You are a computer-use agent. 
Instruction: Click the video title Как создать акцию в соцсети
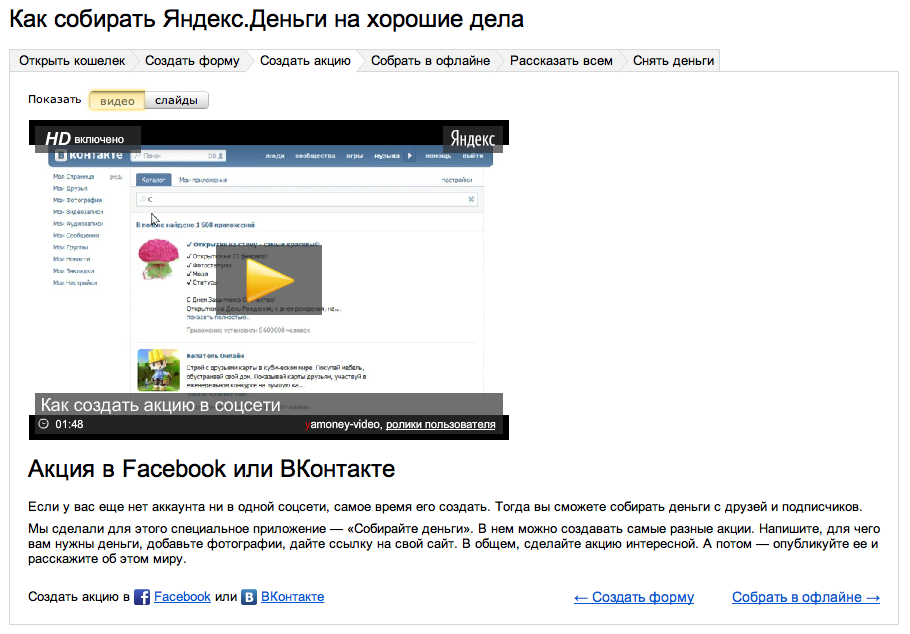pos(160,405)
